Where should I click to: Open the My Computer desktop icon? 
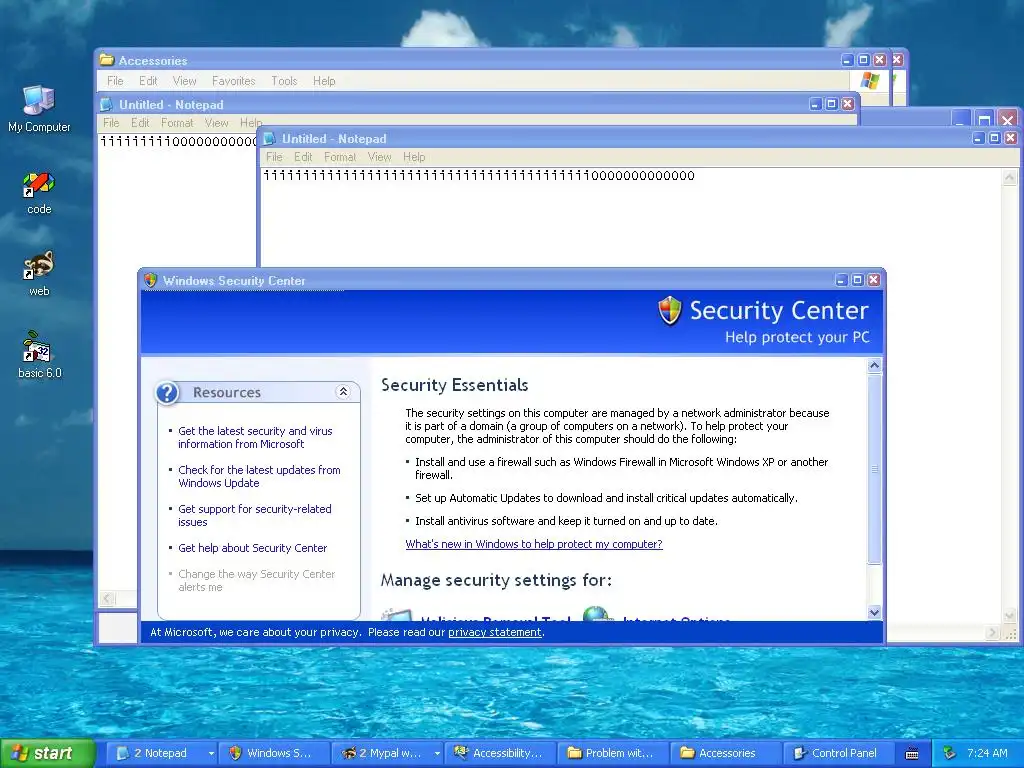point(39,108)
